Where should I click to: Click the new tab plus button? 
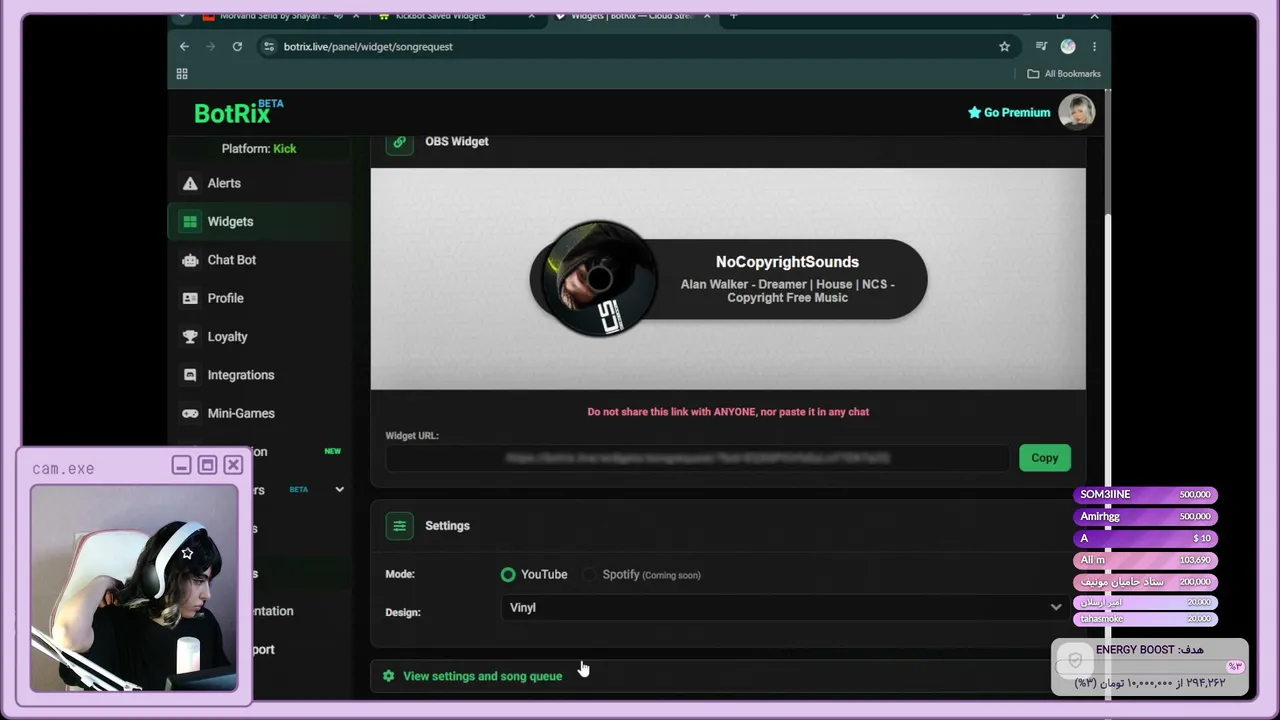[x=733, y=16]
